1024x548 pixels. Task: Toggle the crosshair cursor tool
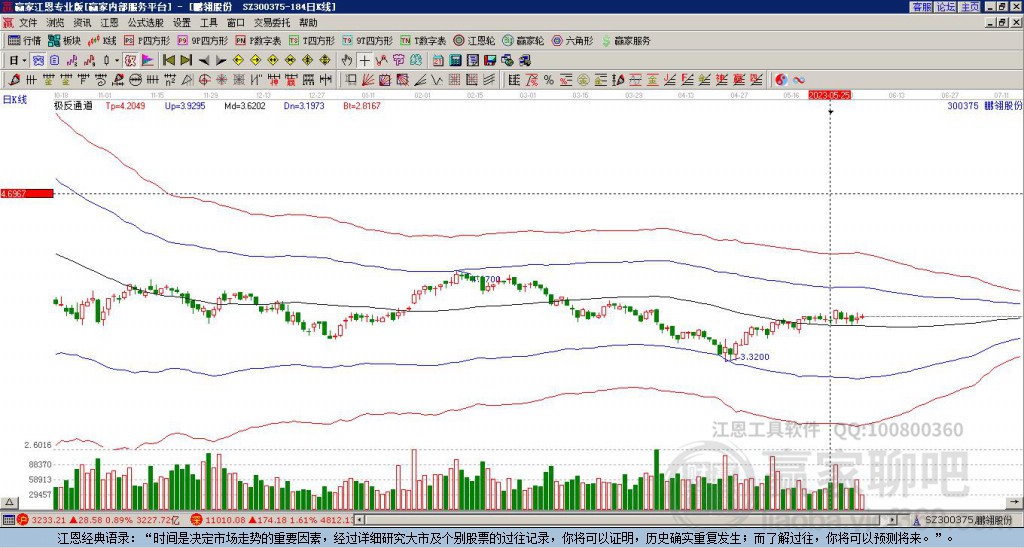[364, 61]
